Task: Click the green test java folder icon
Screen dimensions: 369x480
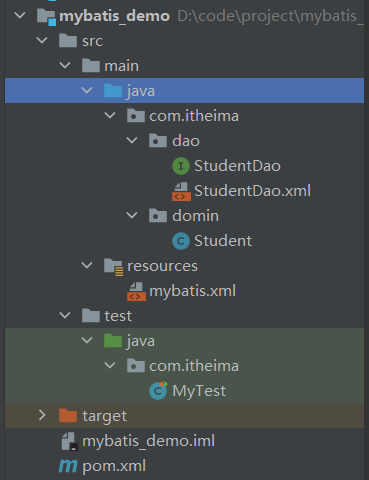Action: point(113,341)
